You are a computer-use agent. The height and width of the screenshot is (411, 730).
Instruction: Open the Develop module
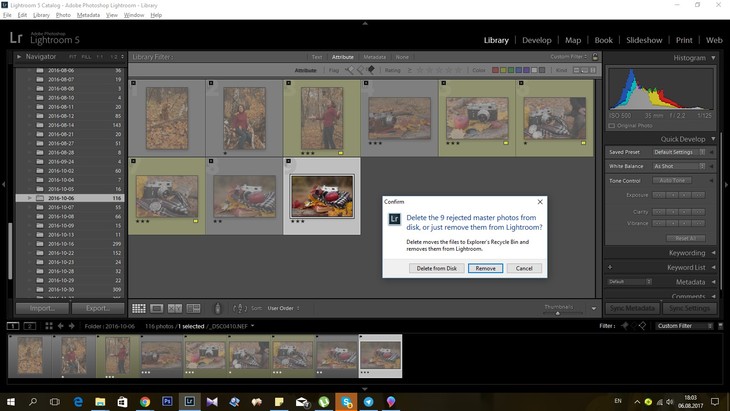coord(536,40)
